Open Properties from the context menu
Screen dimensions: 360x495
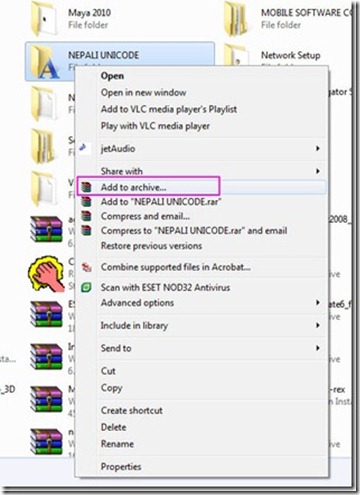tap(121, 467)
